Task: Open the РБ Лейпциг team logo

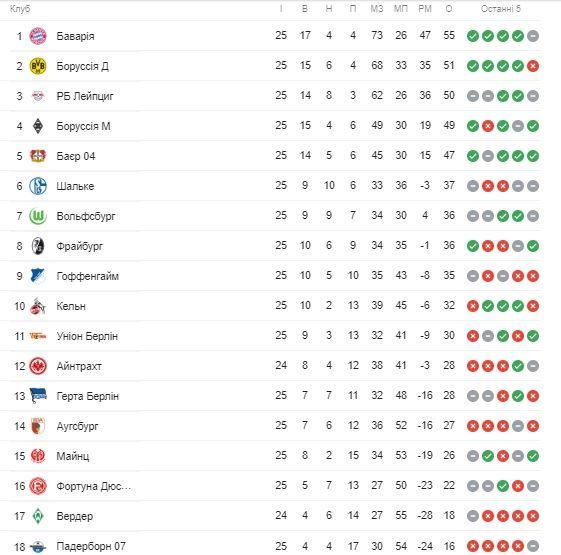Action: 38,96
